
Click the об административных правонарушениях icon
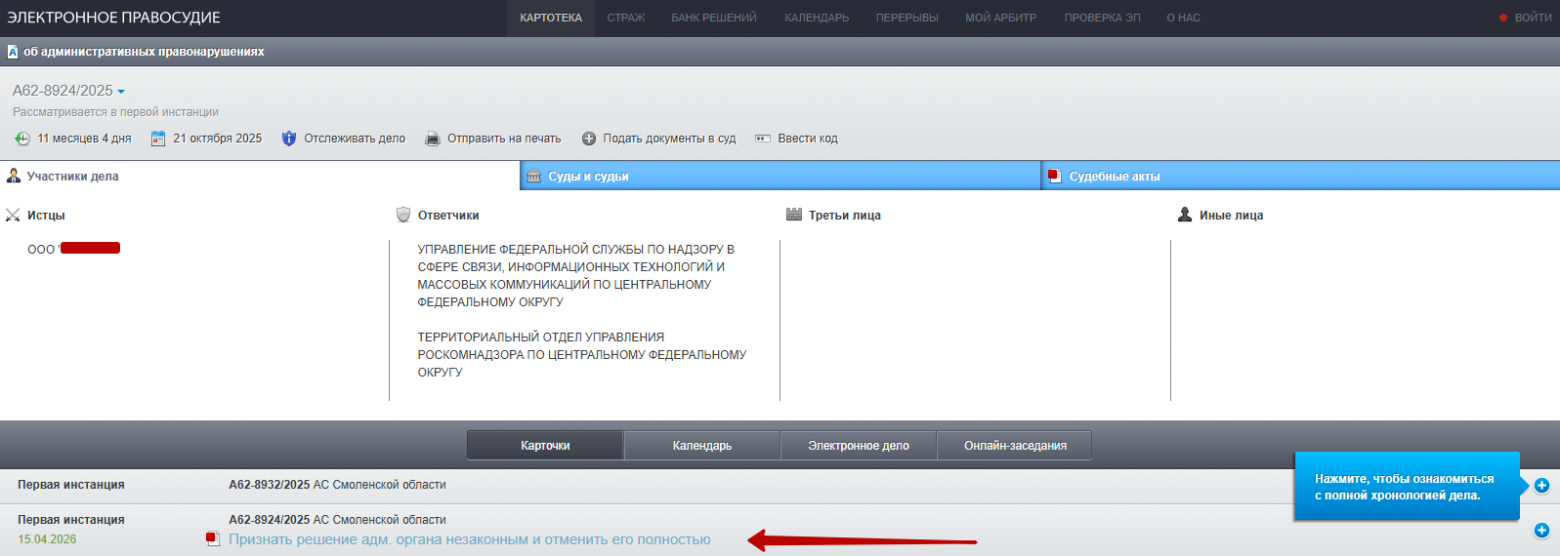tap(12, 51)
